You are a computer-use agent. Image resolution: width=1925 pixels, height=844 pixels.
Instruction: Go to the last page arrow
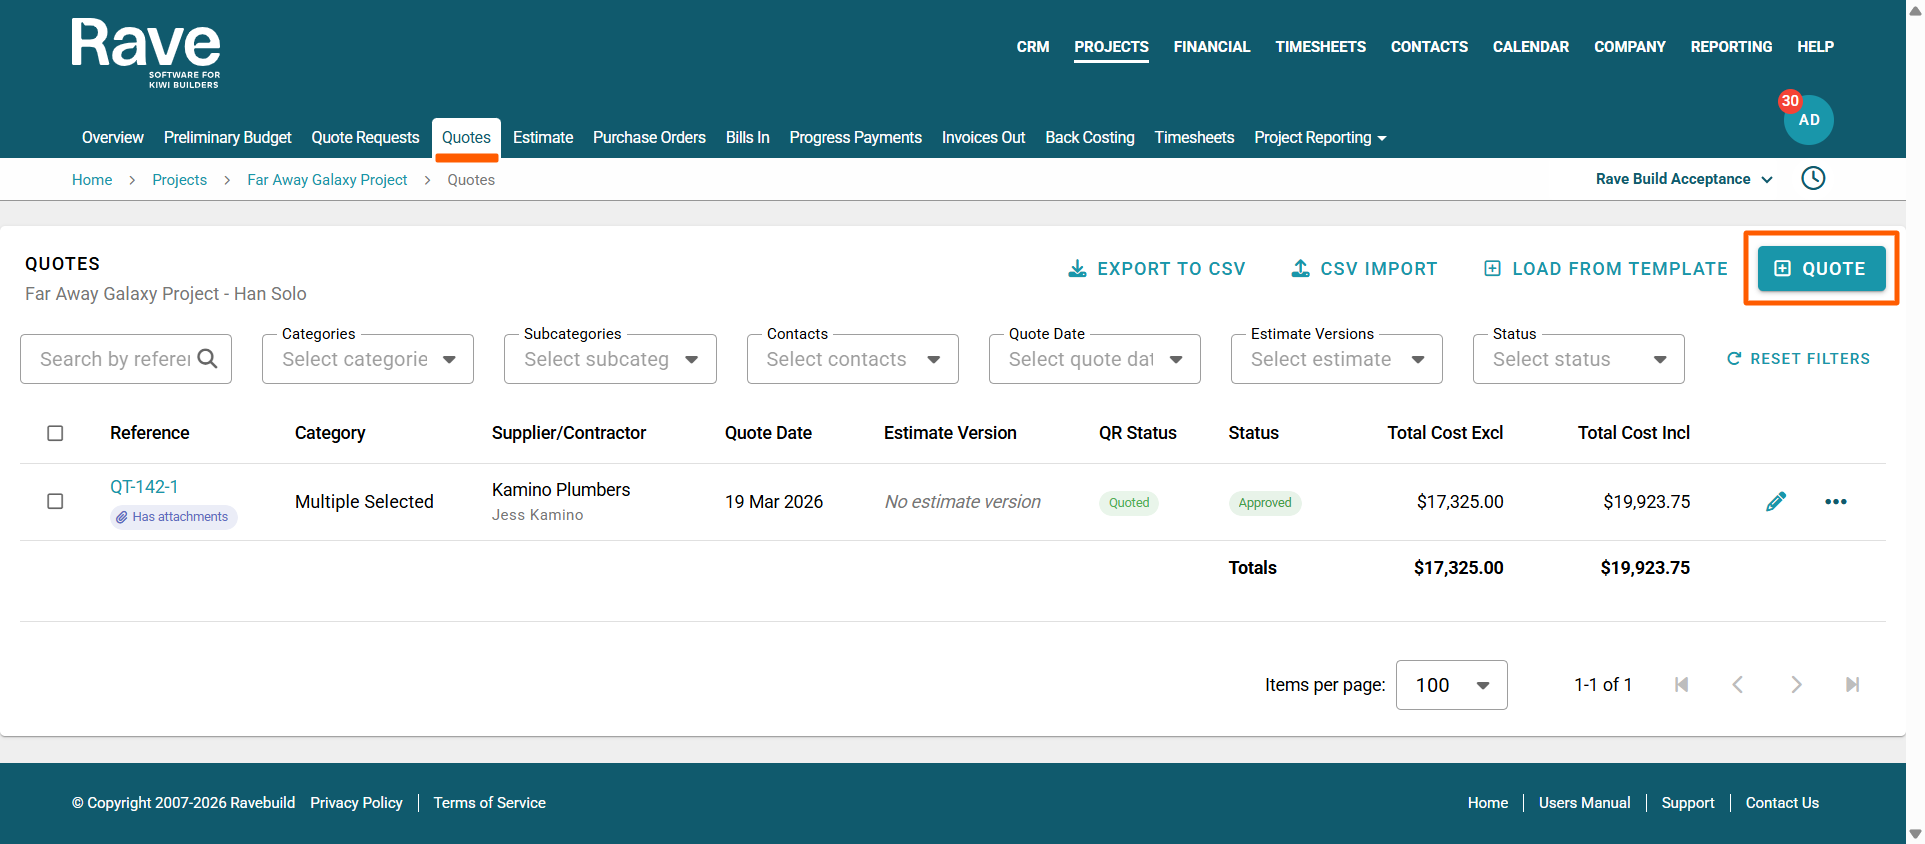(1852, 685)
